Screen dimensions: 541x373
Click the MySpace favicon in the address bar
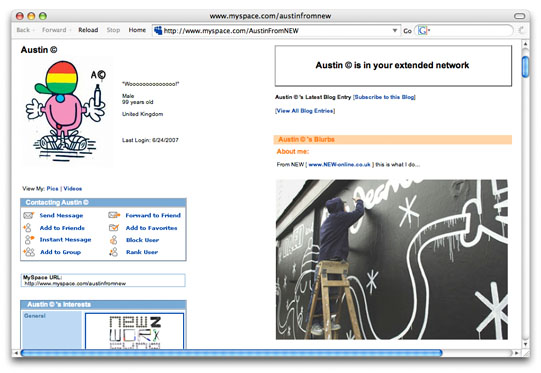158,30
